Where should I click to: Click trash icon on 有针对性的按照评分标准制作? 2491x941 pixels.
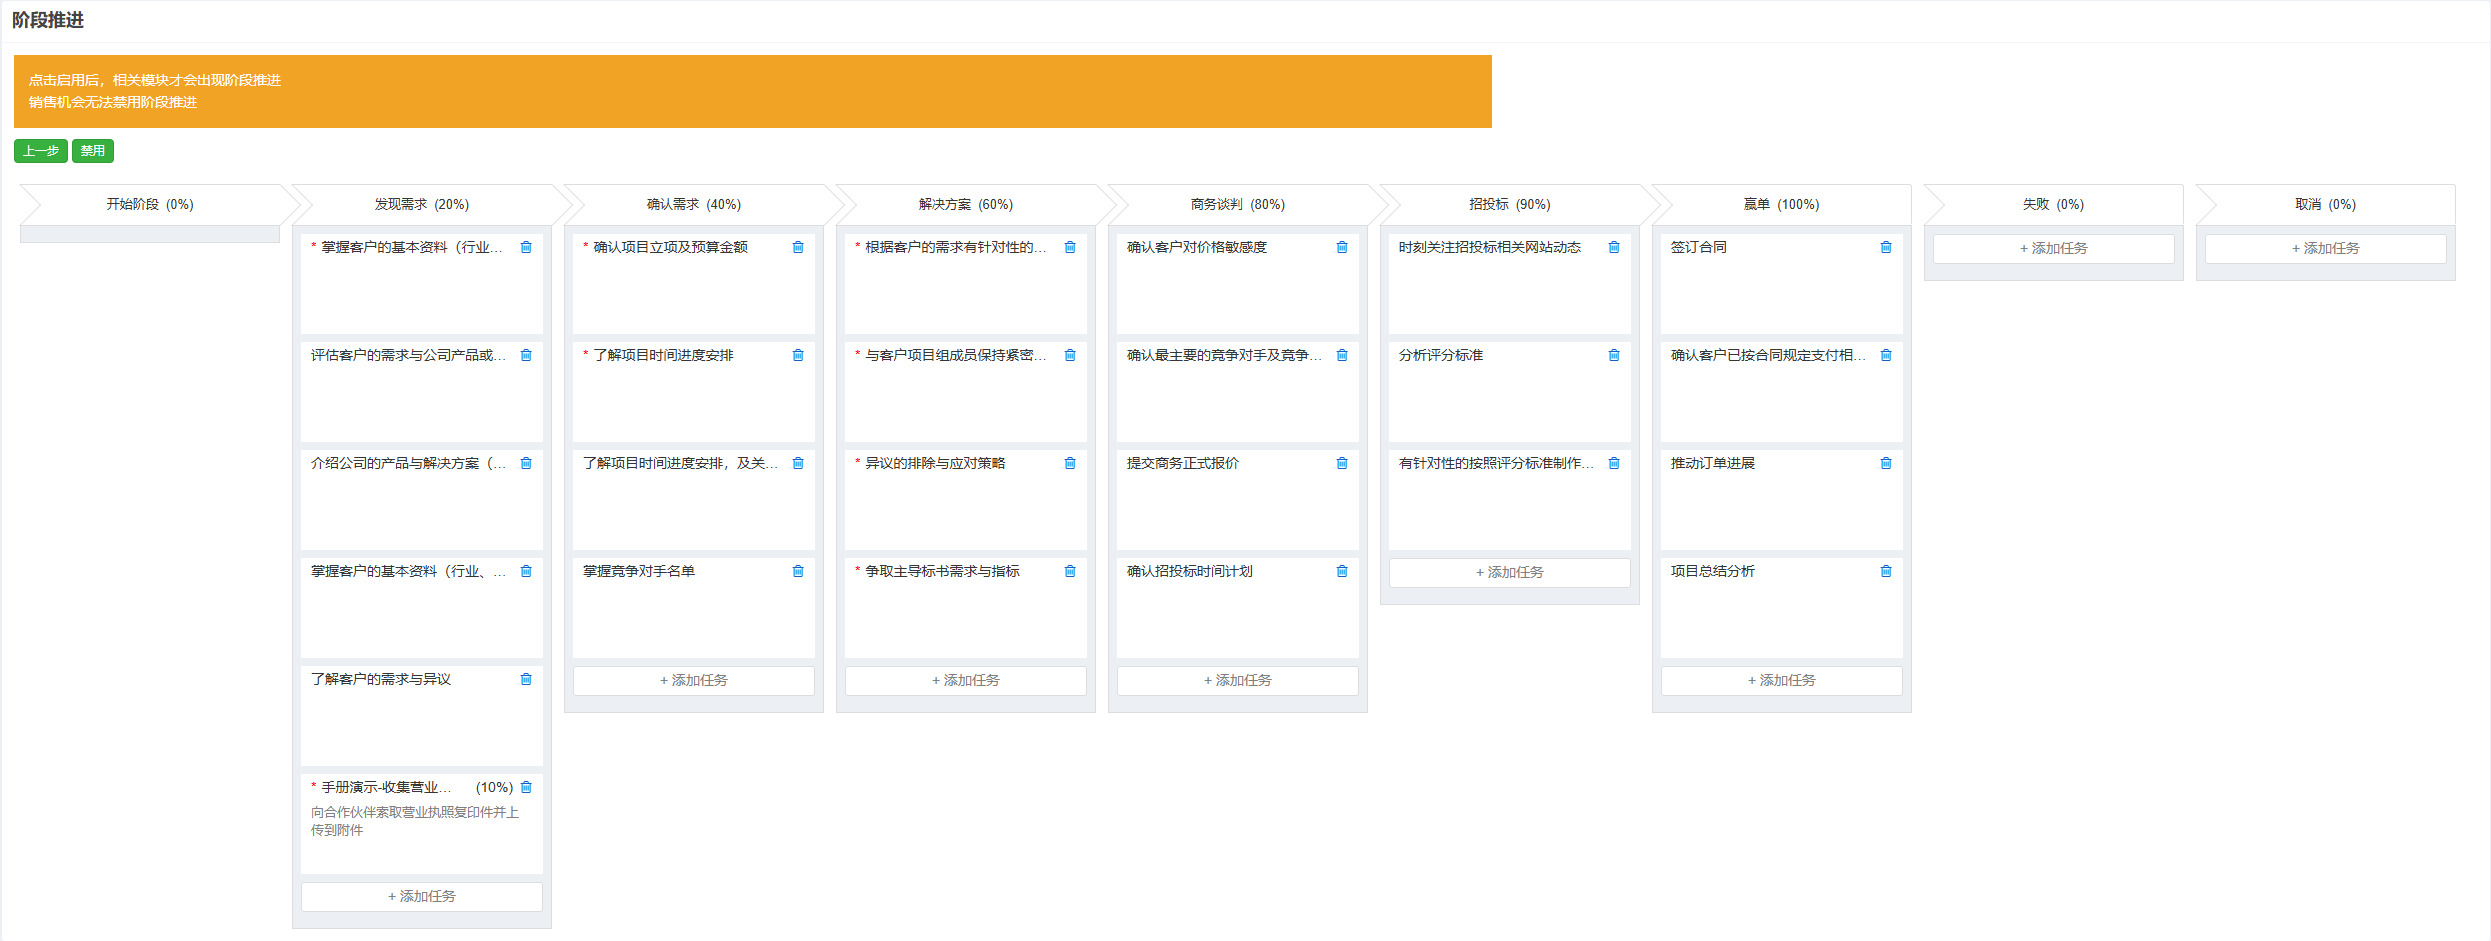[x=1614, y=463]
